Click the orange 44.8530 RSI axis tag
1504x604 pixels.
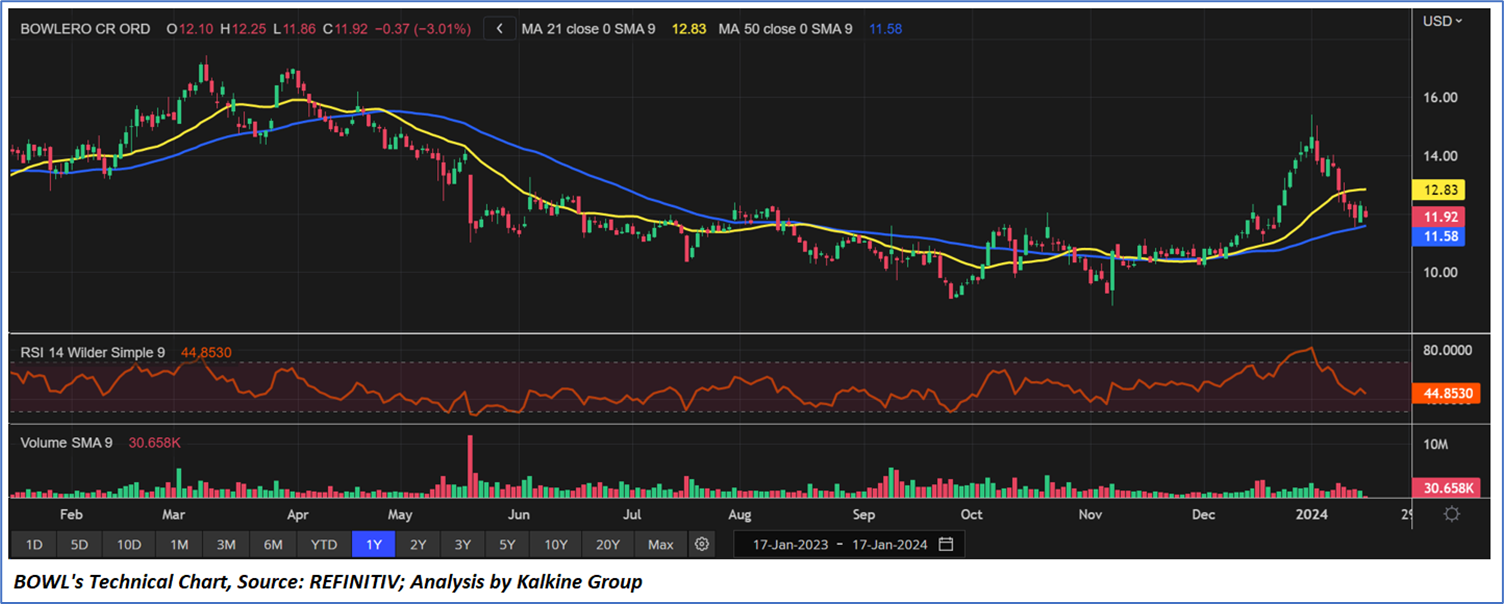coord(1444,394)
